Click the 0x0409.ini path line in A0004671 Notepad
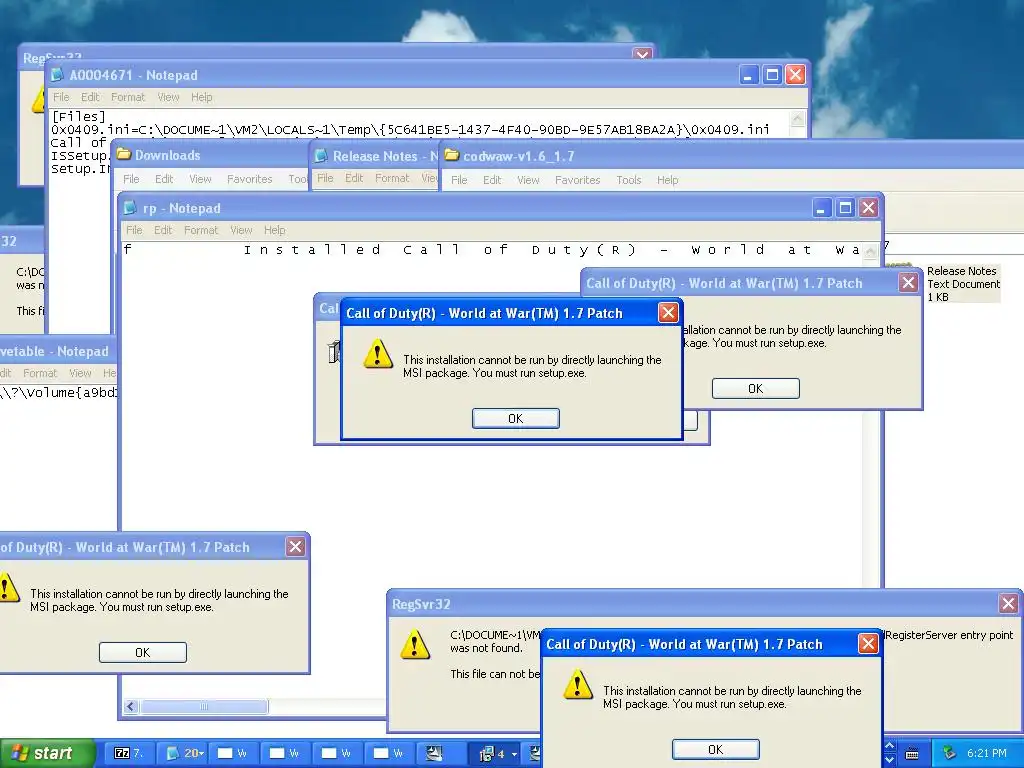 tap(410, 129)
